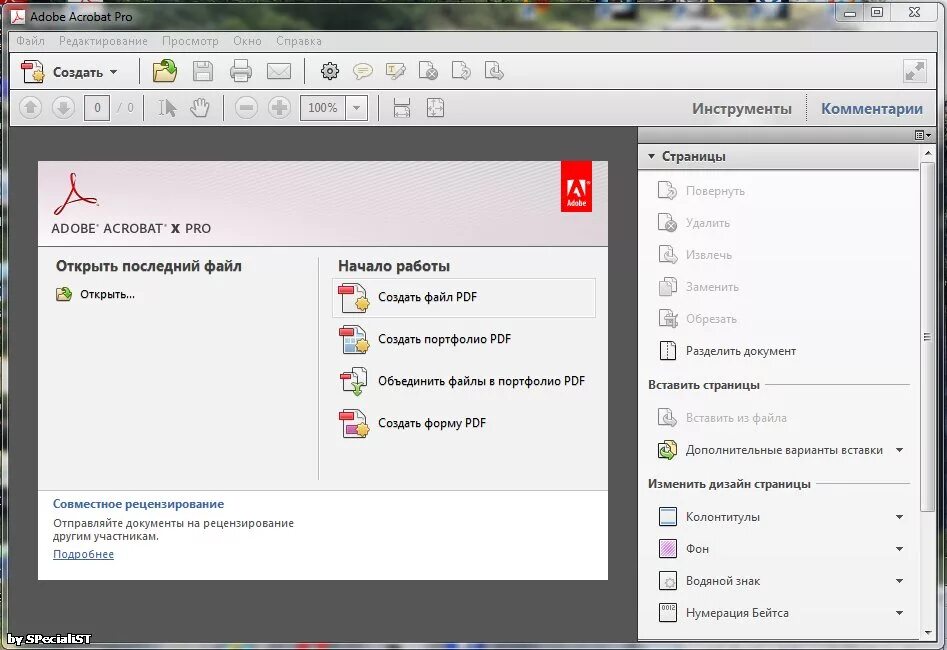Click the fit width scrolling icon

tap(402, 108)
